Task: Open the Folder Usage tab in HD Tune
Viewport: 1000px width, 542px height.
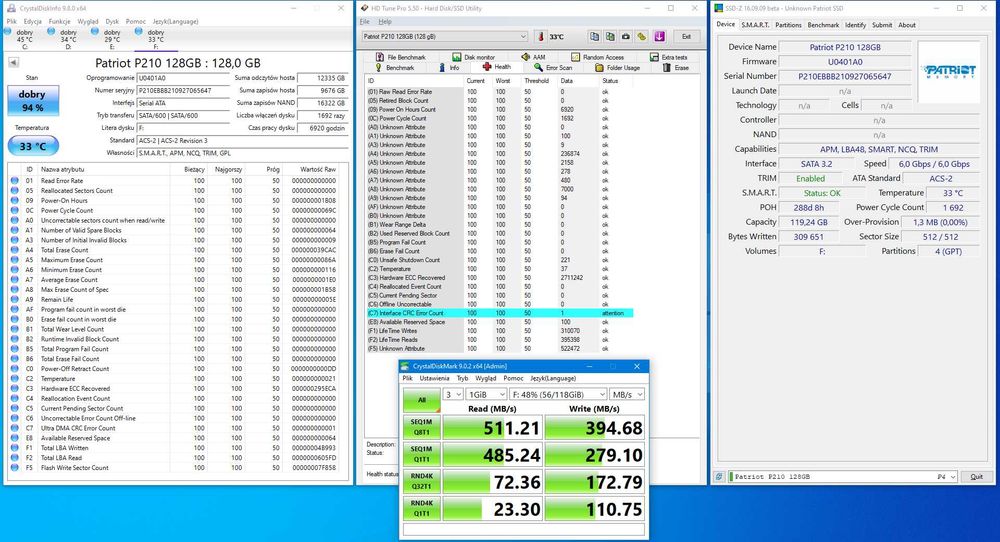Action: pos(617,67)
